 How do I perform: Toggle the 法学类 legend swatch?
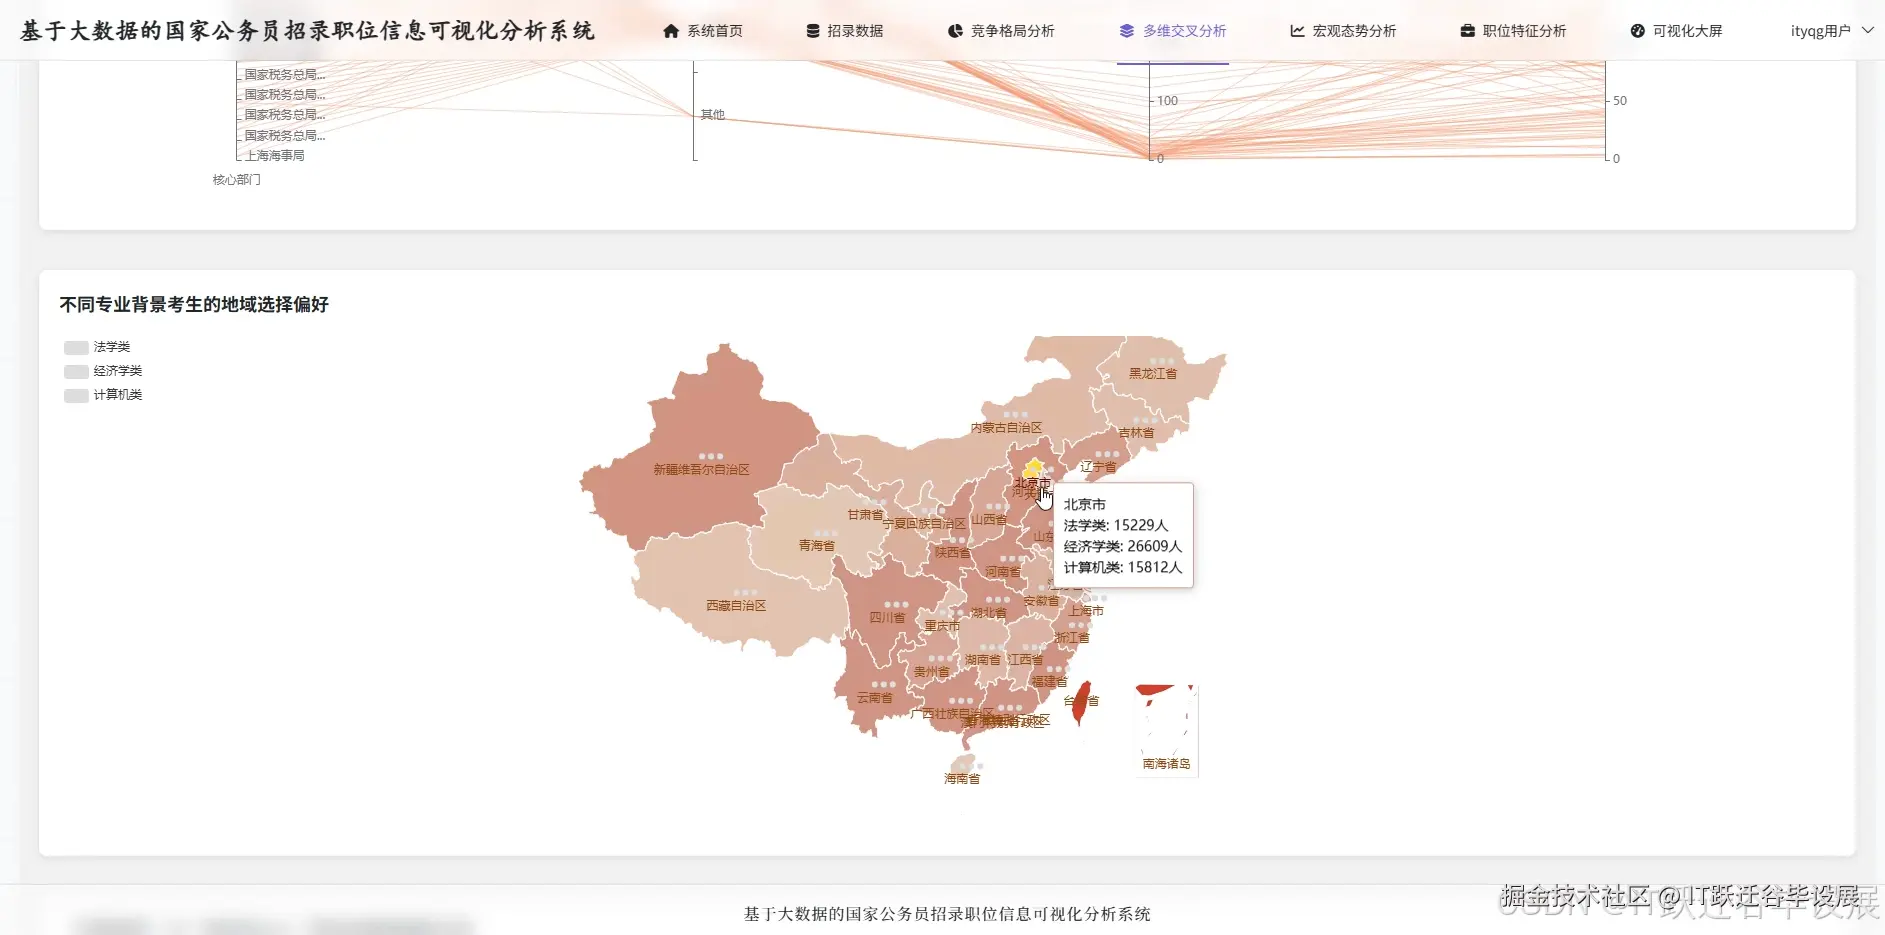point(76,348)
